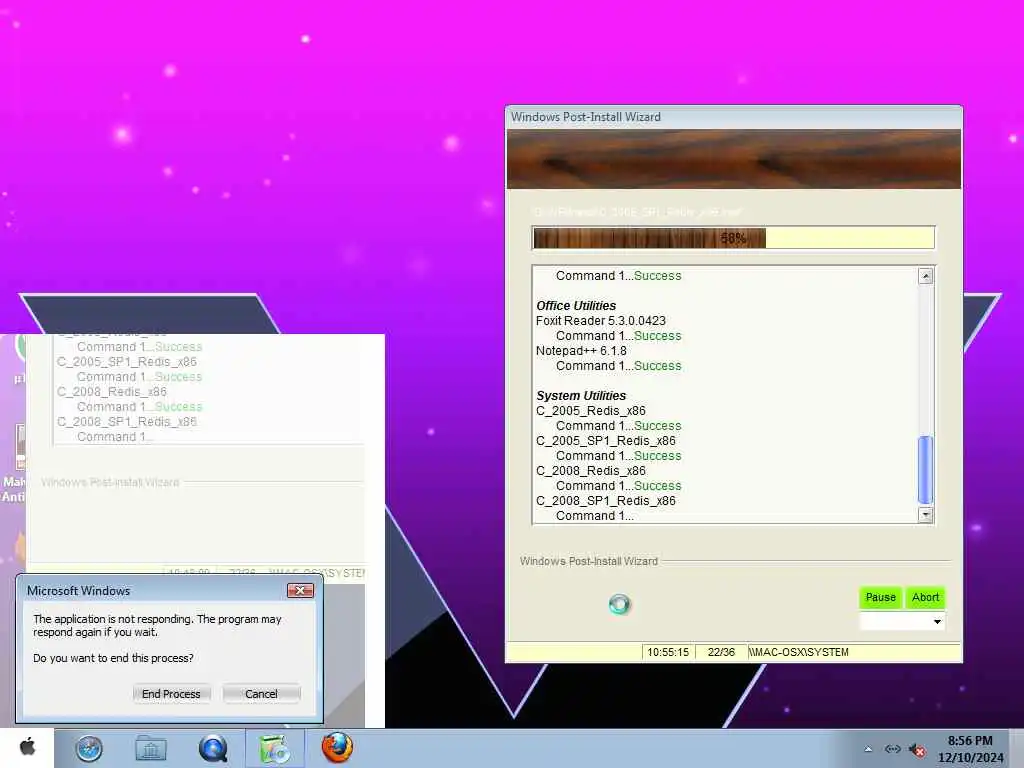Open network connection tray icon
Screen dimensions: 1024x768
coord(892,749)
